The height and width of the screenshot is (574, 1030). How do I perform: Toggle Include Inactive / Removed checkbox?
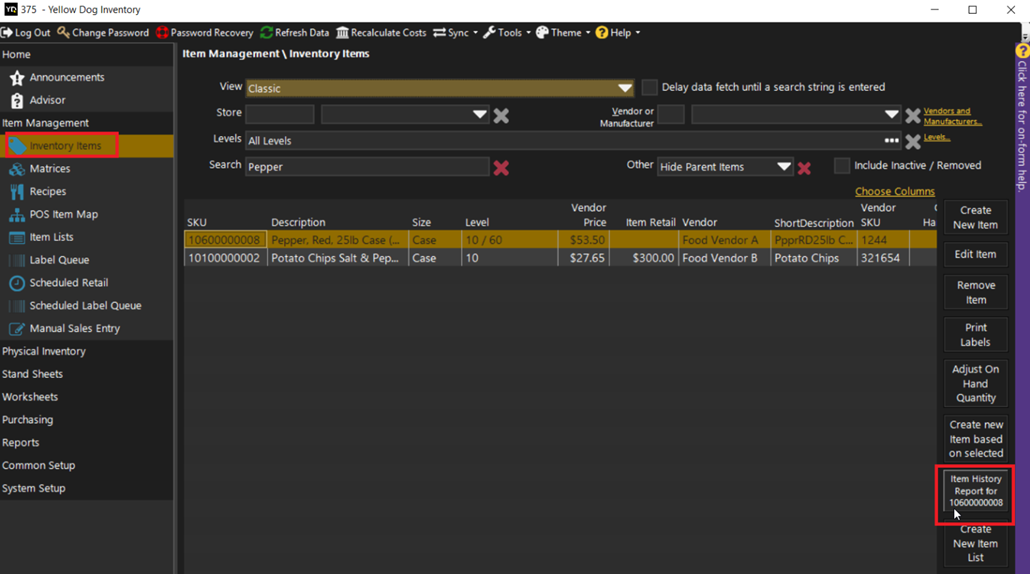[841, 166]
